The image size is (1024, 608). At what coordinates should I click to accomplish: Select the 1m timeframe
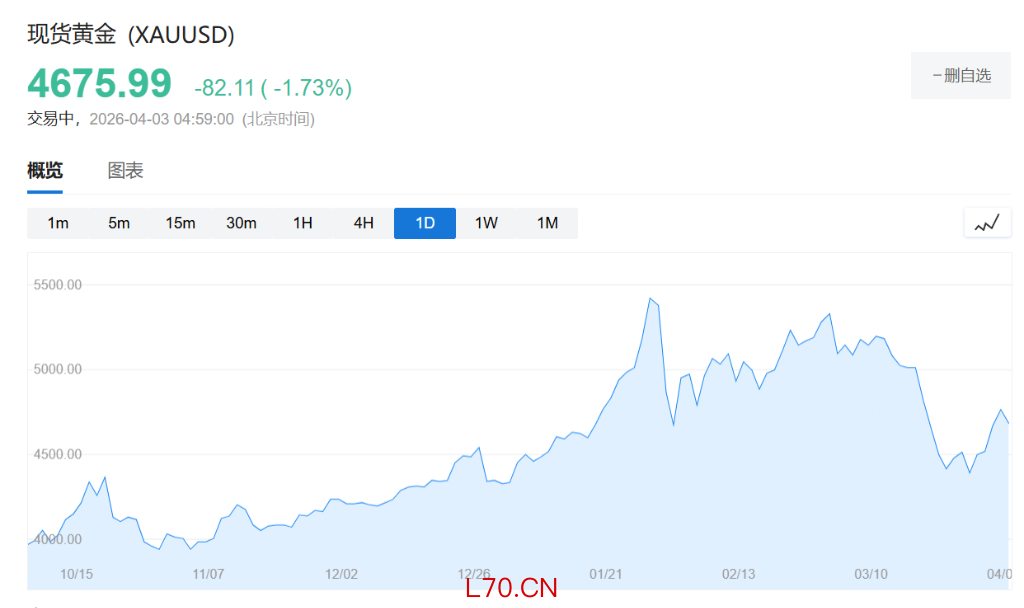tap(58, 223)
